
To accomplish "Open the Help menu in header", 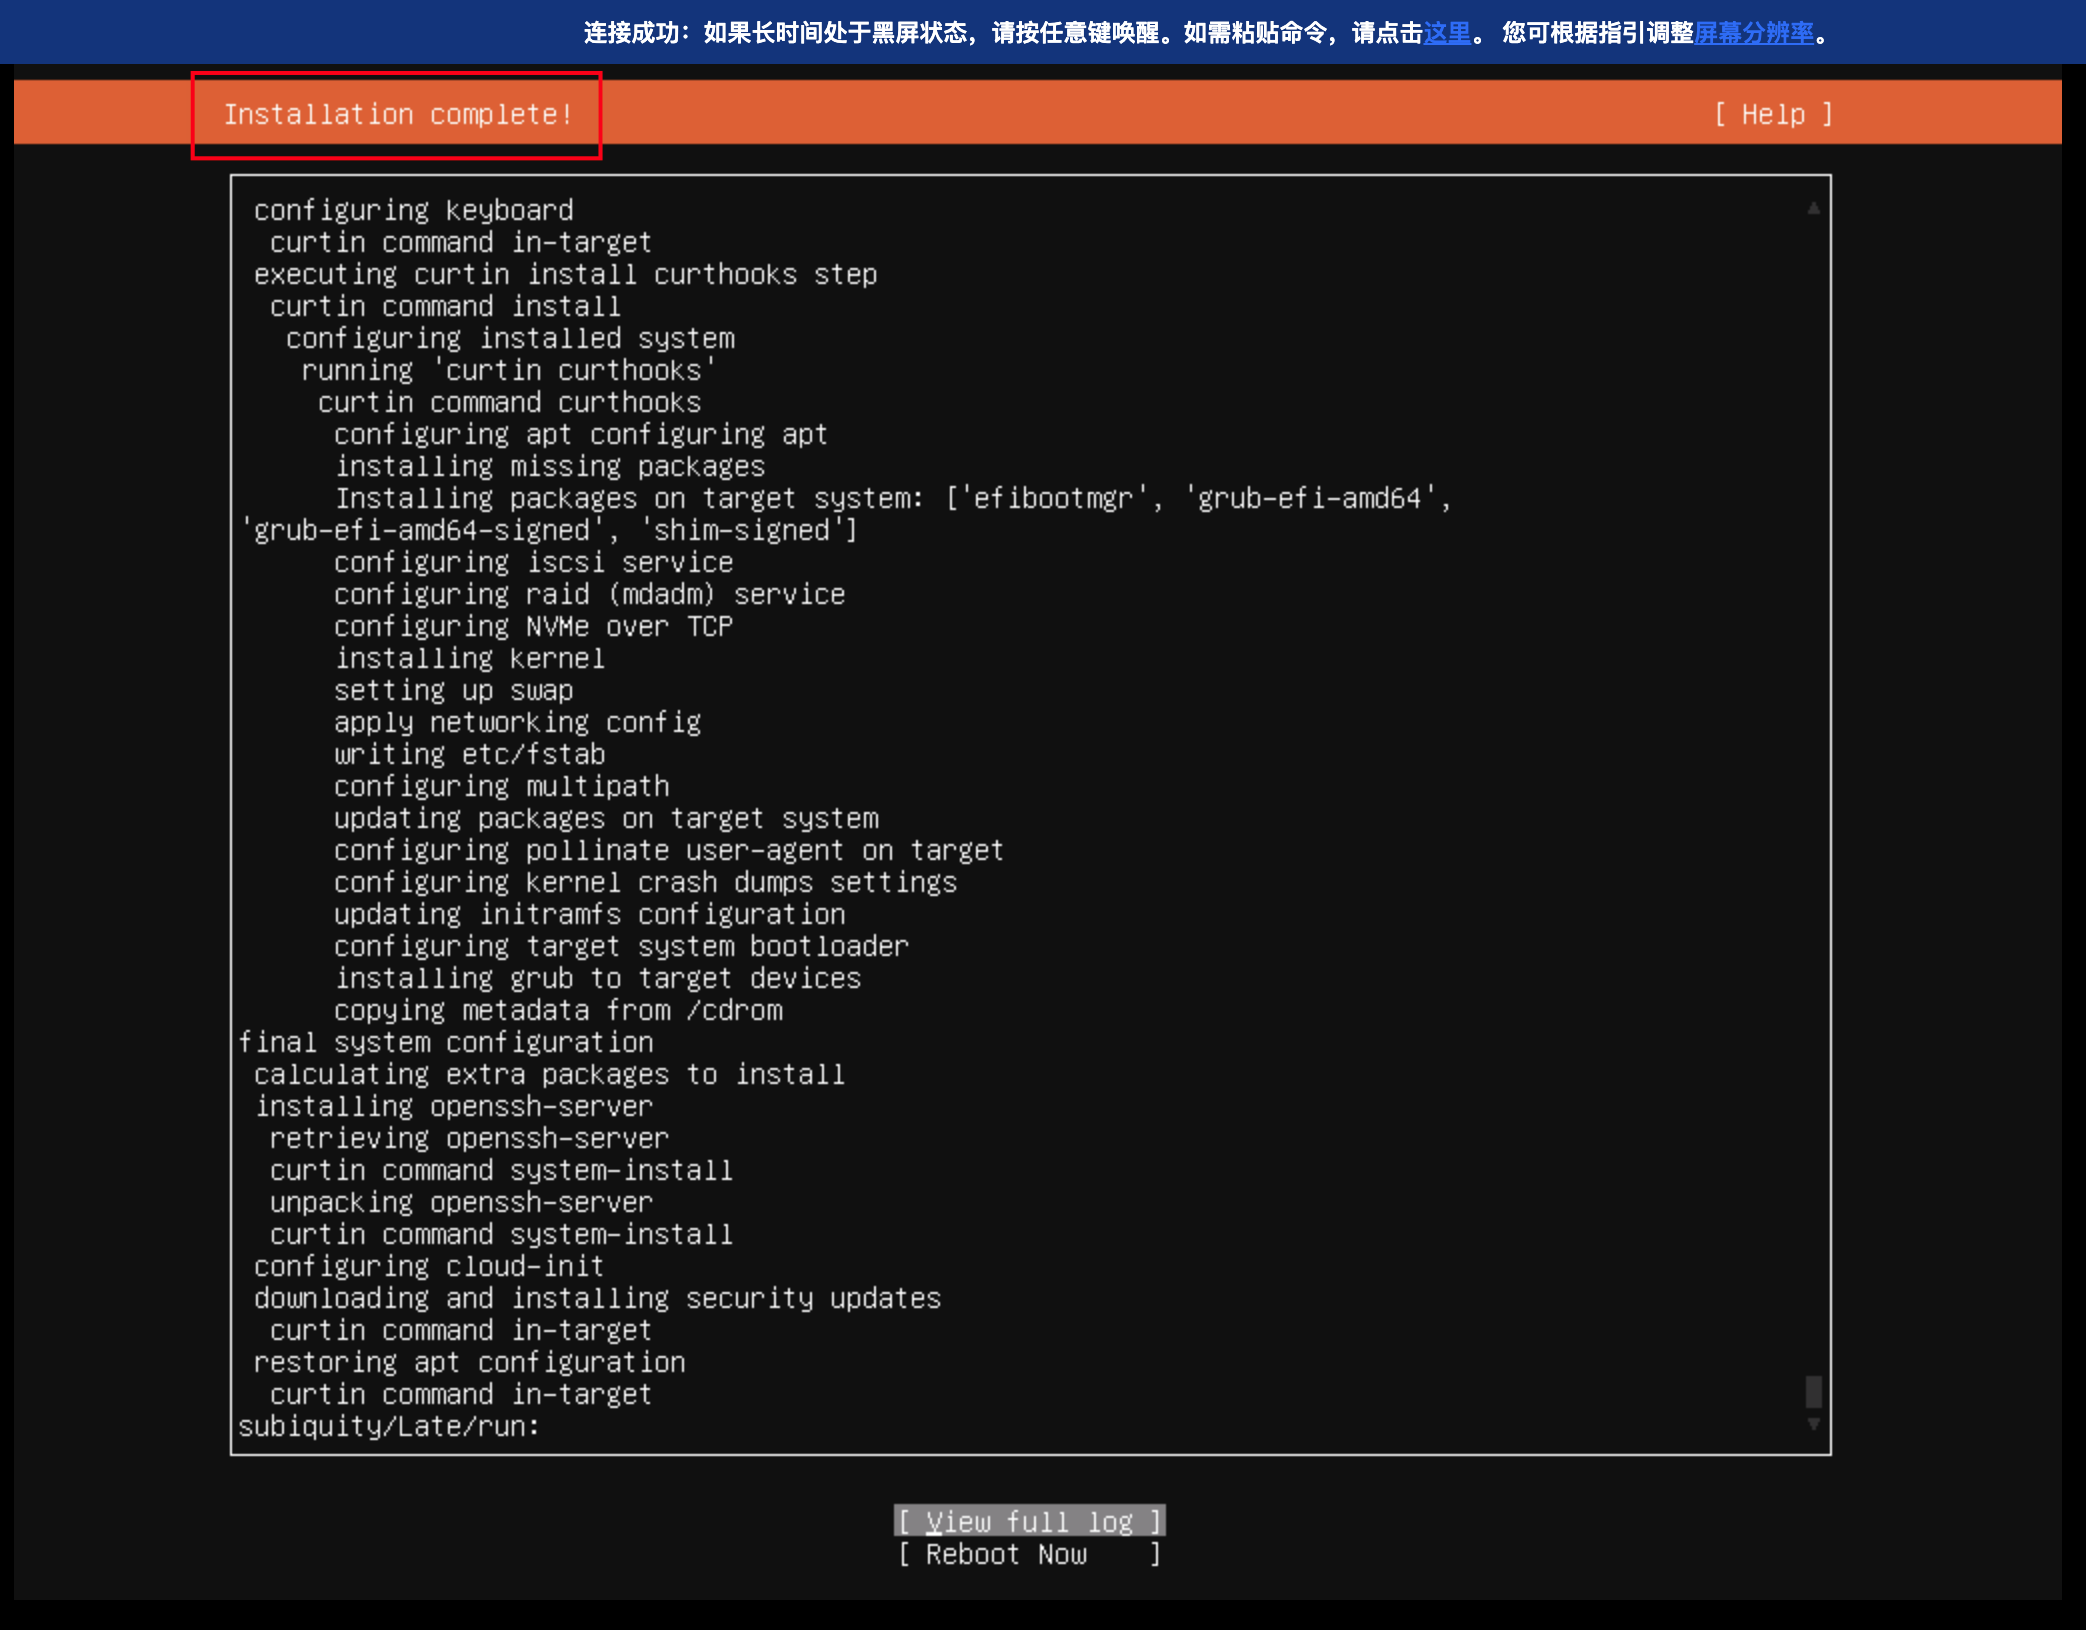I will (x=1772, y=114).
